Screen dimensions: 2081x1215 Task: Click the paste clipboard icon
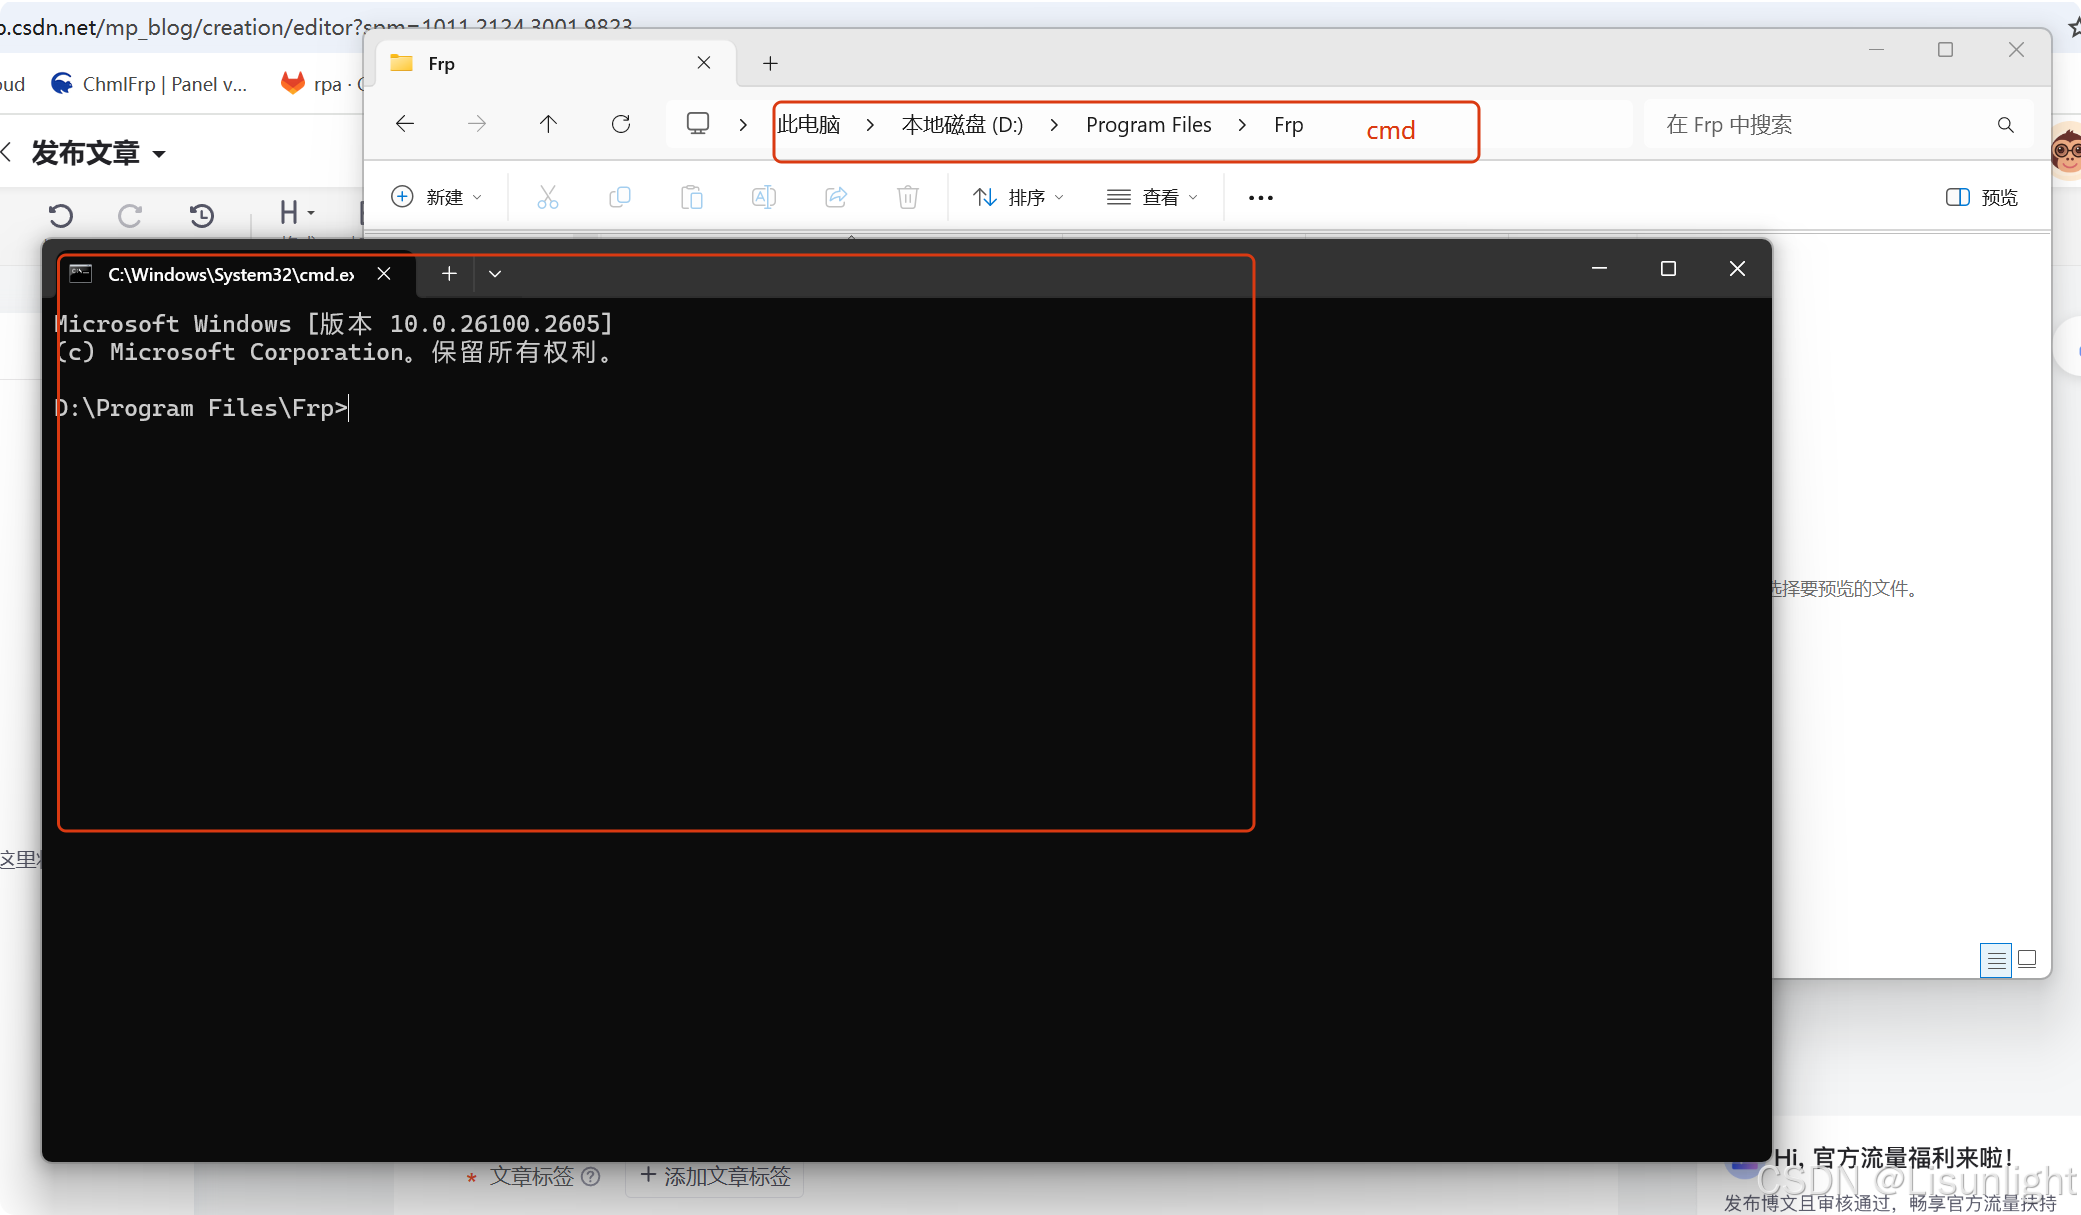[692, 197]
